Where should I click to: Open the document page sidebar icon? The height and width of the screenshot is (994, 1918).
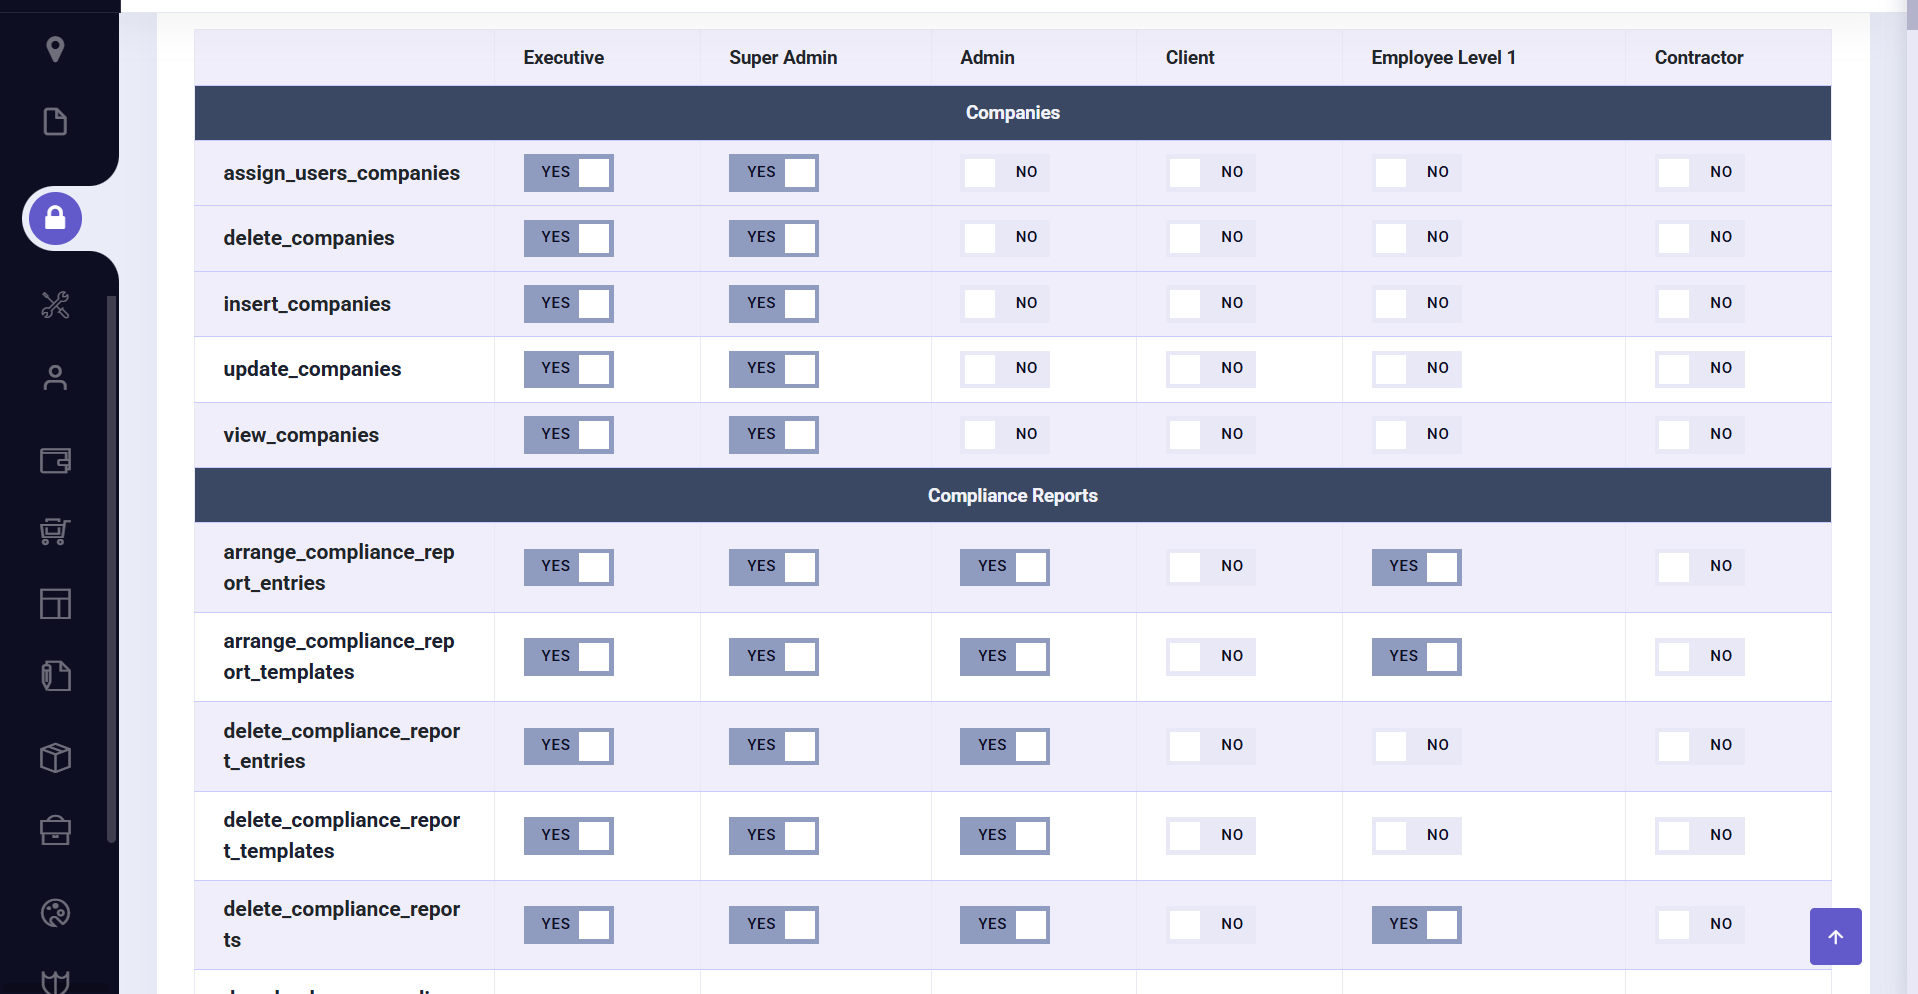[x=55, y=121]
